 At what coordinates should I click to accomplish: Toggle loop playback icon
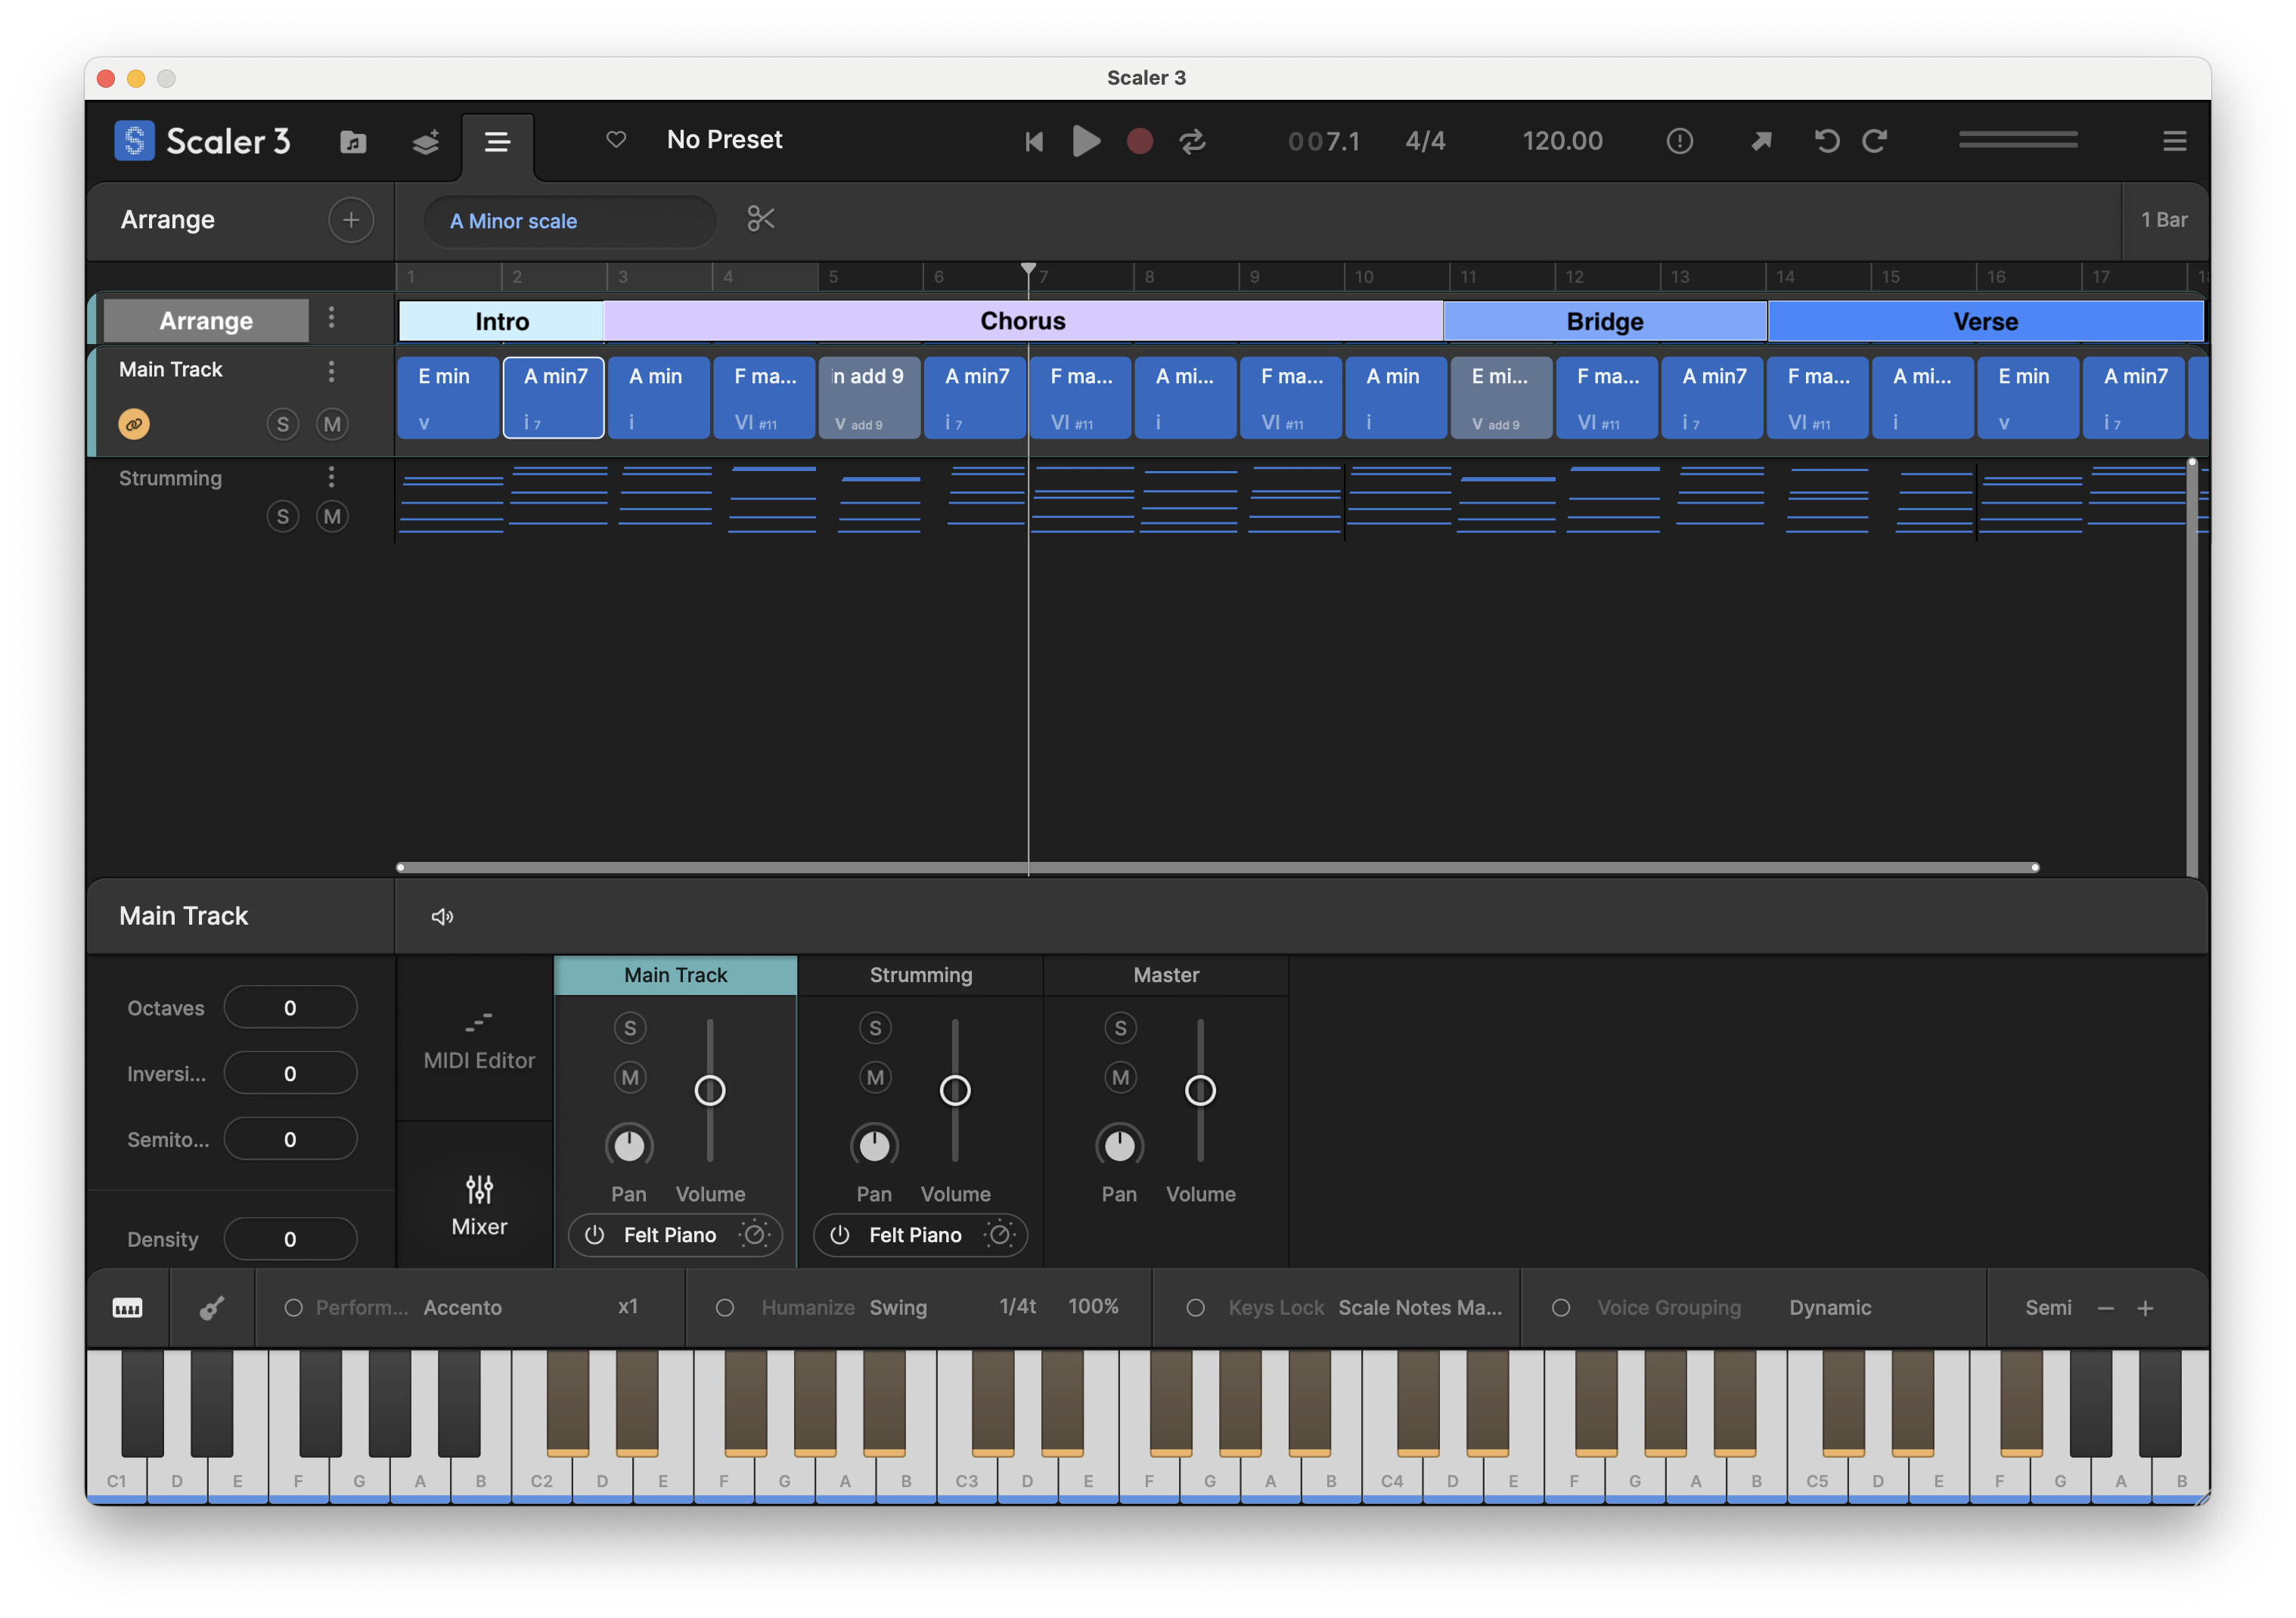pyautogui.click(x=1192, y=141)
